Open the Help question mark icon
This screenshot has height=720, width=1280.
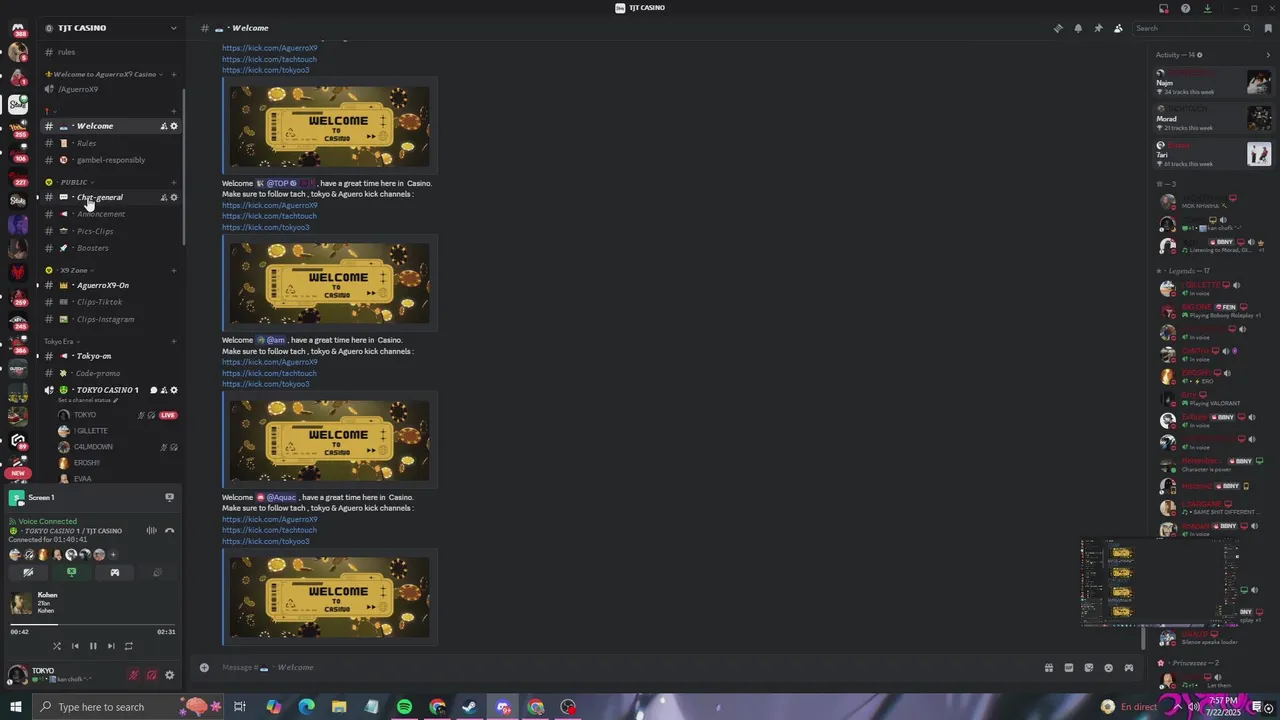pyautogui.click(x=1186, y=8)
